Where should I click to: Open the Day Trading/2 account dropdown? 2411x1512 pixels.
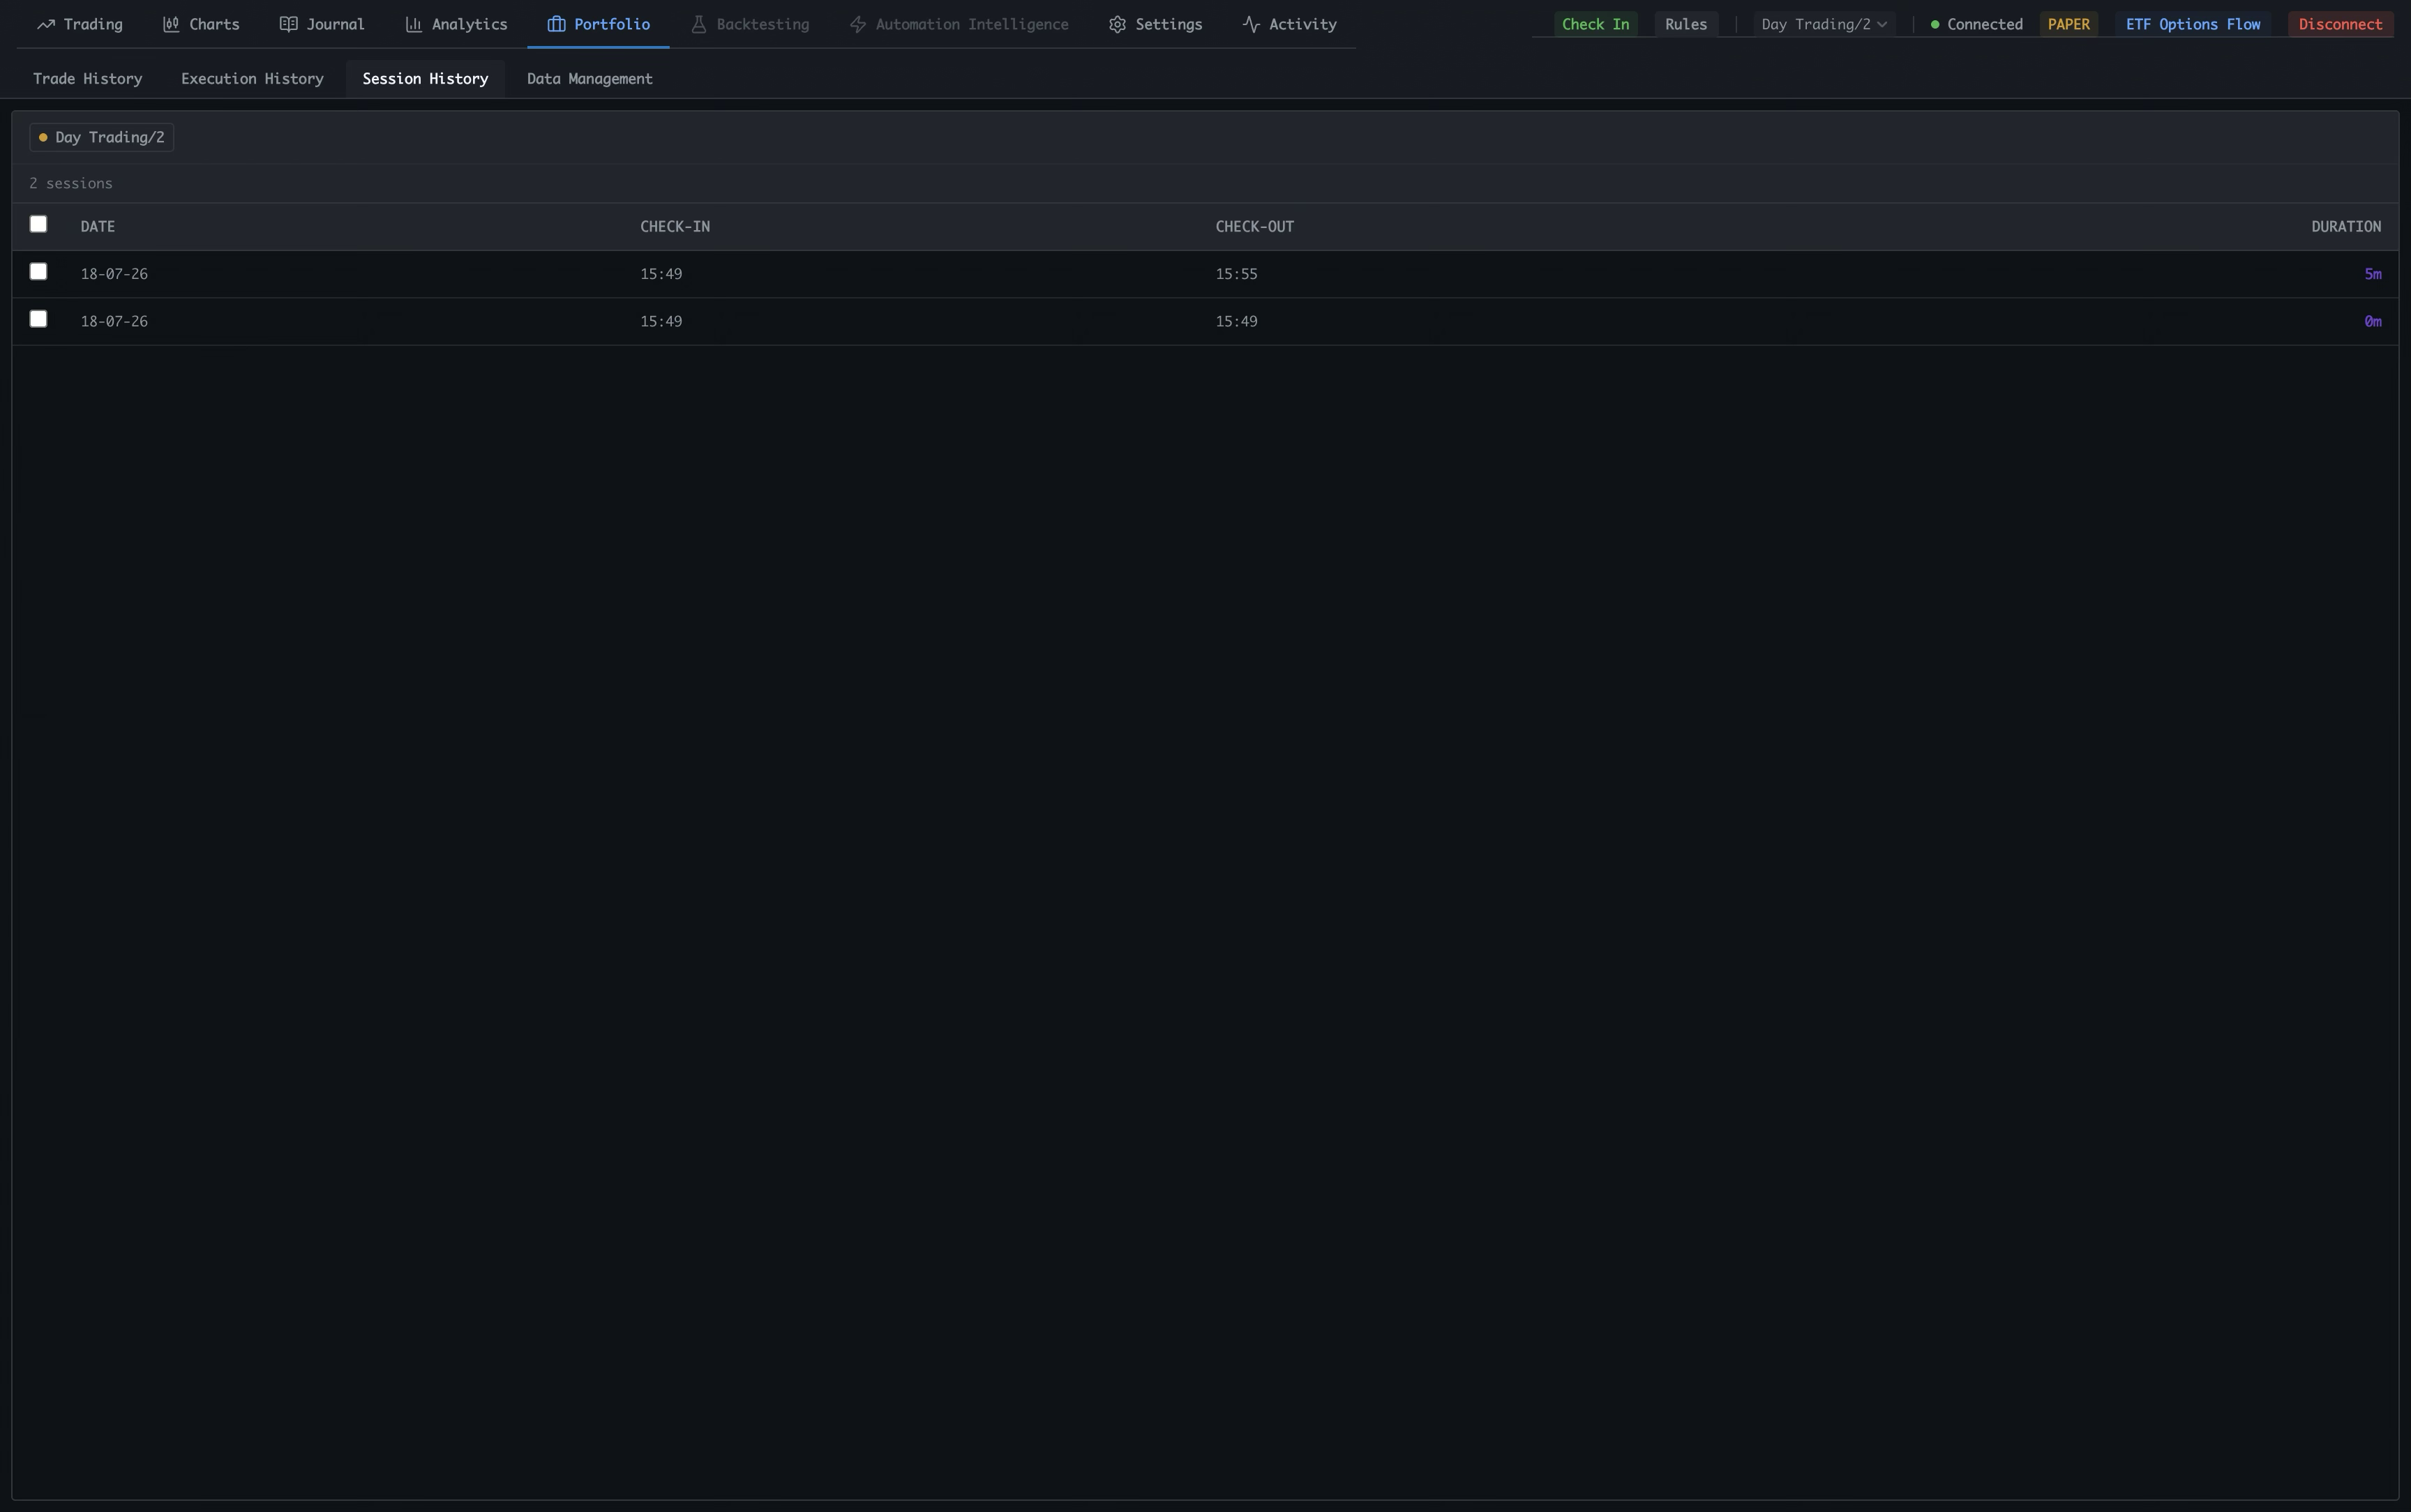[1824, 24]
